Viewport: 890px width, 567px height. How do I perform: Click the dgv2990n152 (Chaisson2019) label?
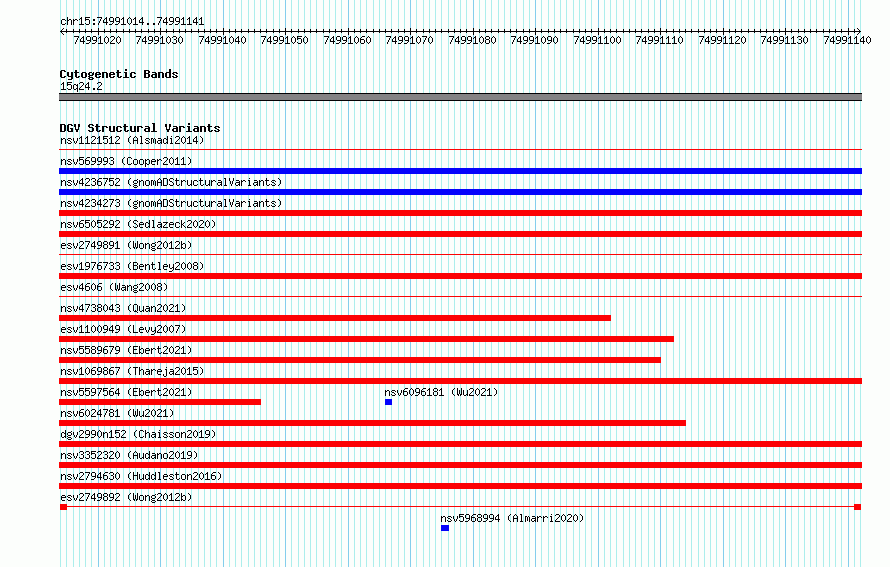pos(138,434)
